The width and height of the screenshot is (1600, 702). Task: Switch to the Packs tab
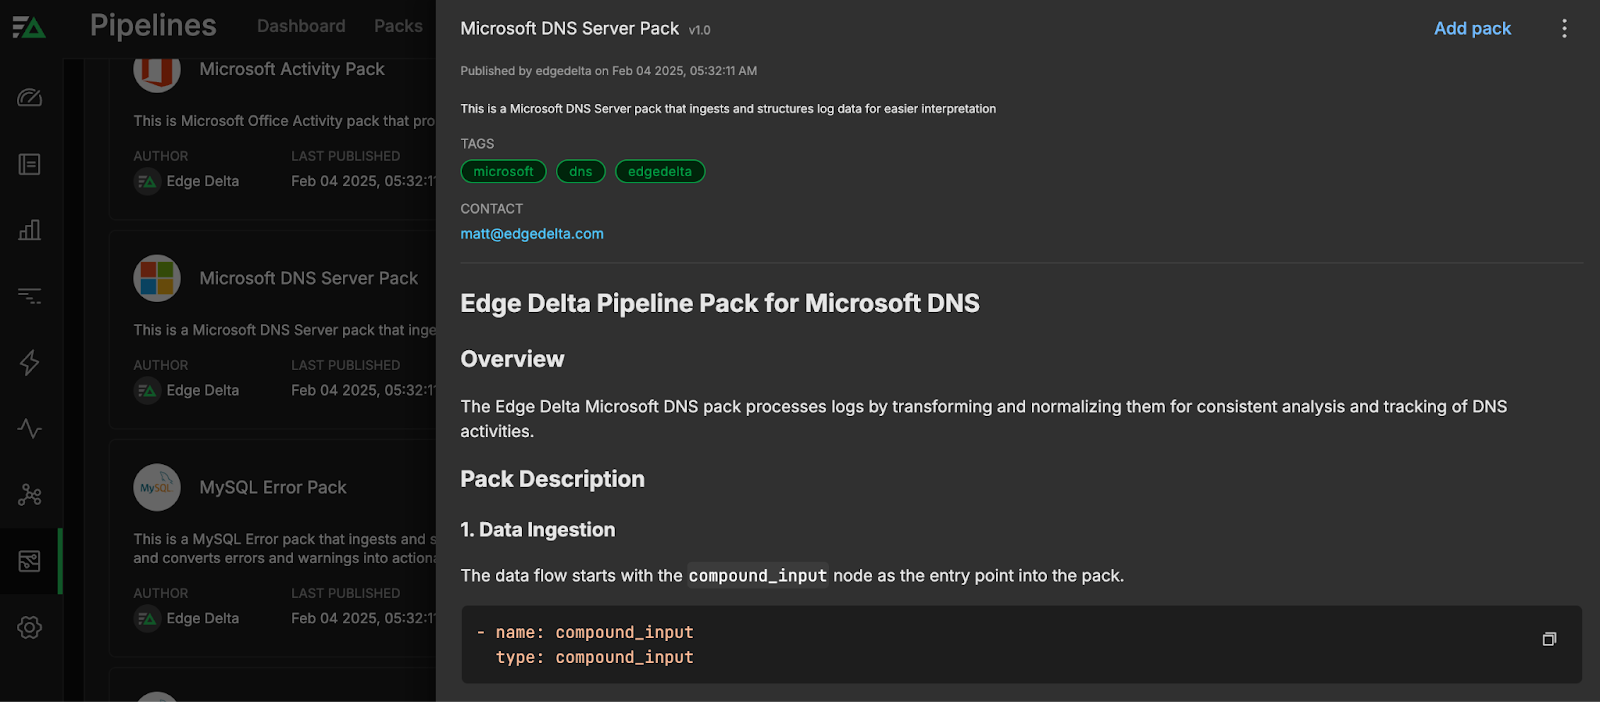click(398, 26)
